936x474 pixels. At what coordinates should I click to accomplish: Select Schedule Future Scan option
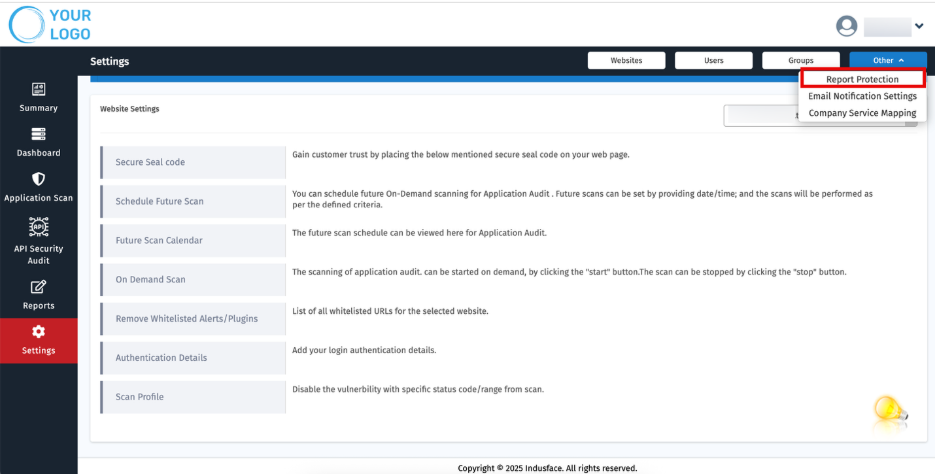click(x=193, y=201)
